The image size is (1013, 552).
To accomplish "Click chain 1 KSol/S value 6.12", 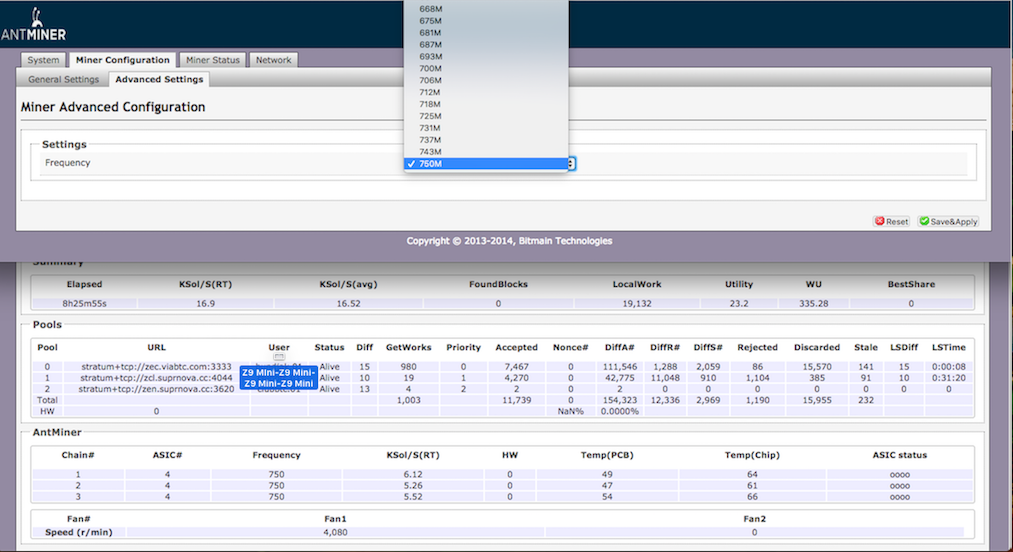I will pyautogui.click(x=413, y=474).
